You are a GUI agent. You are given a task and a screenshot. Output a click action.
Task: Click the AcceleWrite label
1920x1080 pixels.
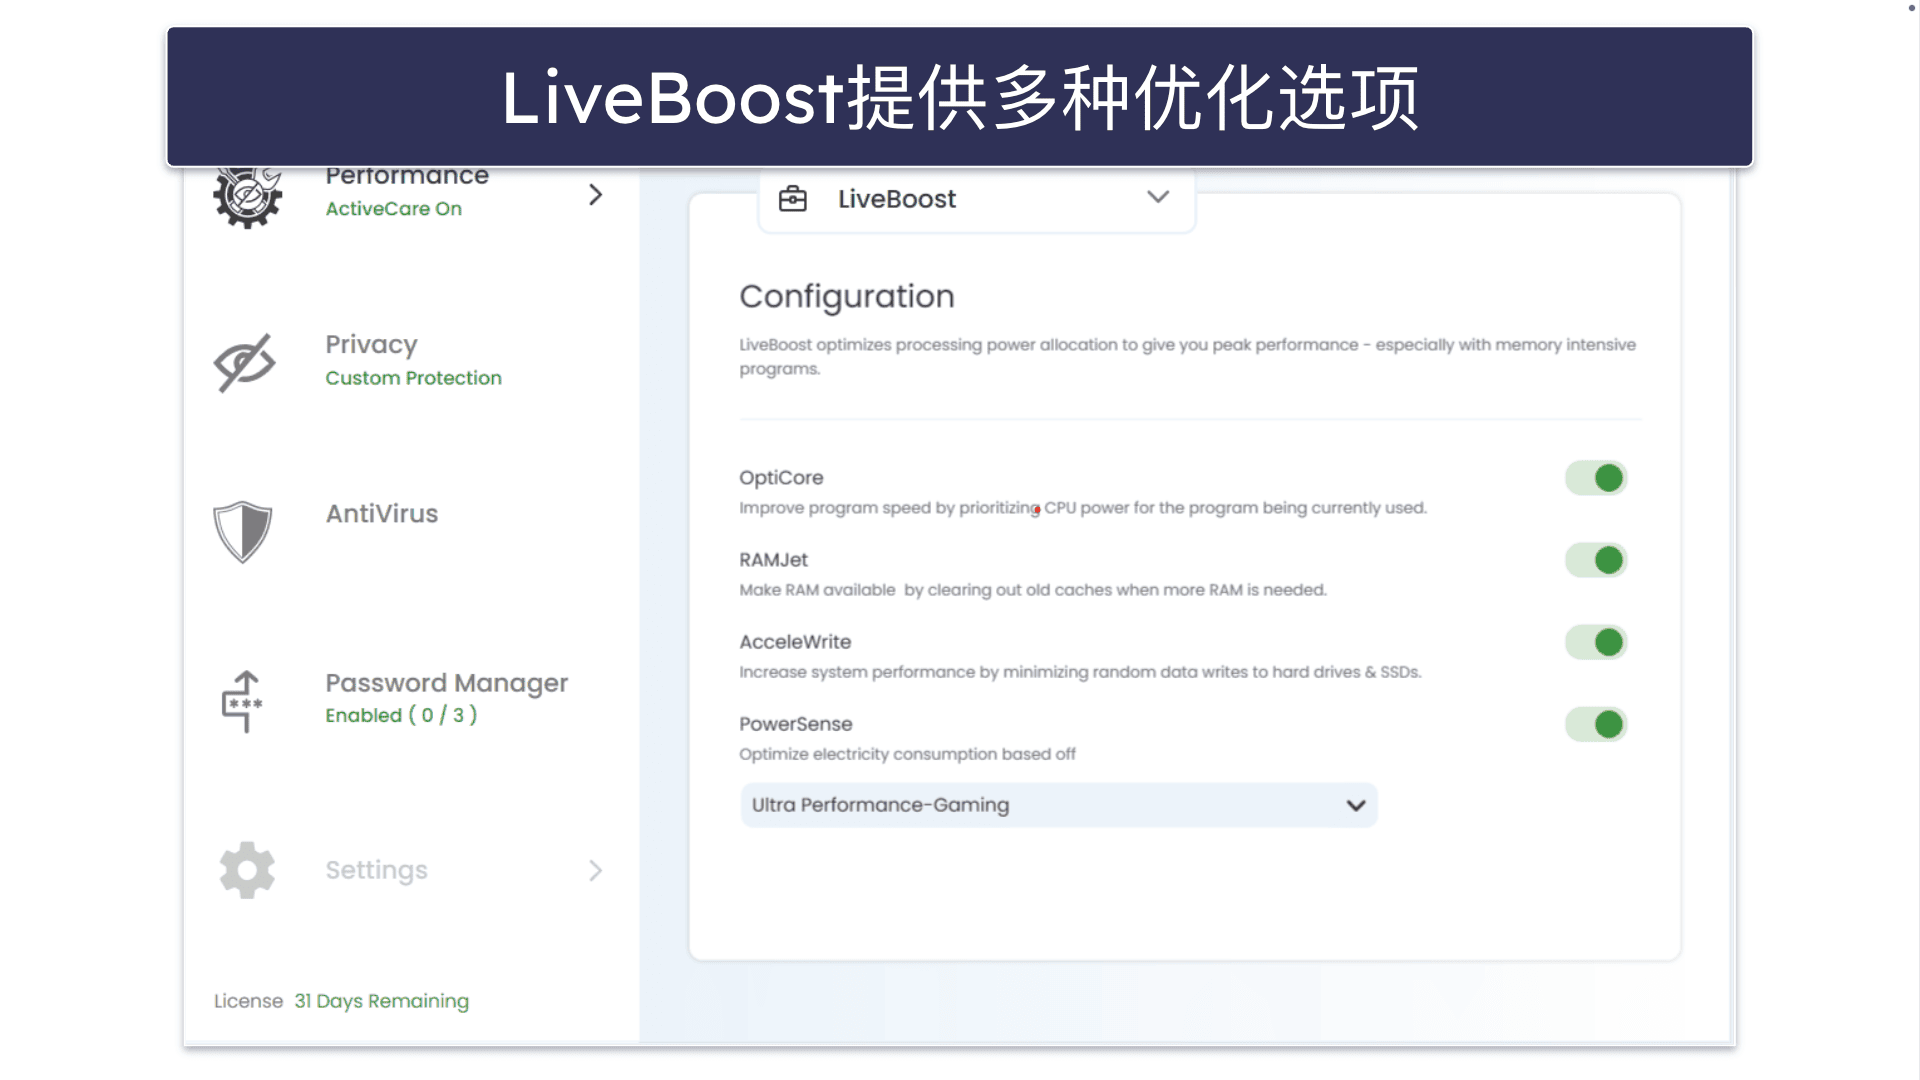click(x=795, y=642)
